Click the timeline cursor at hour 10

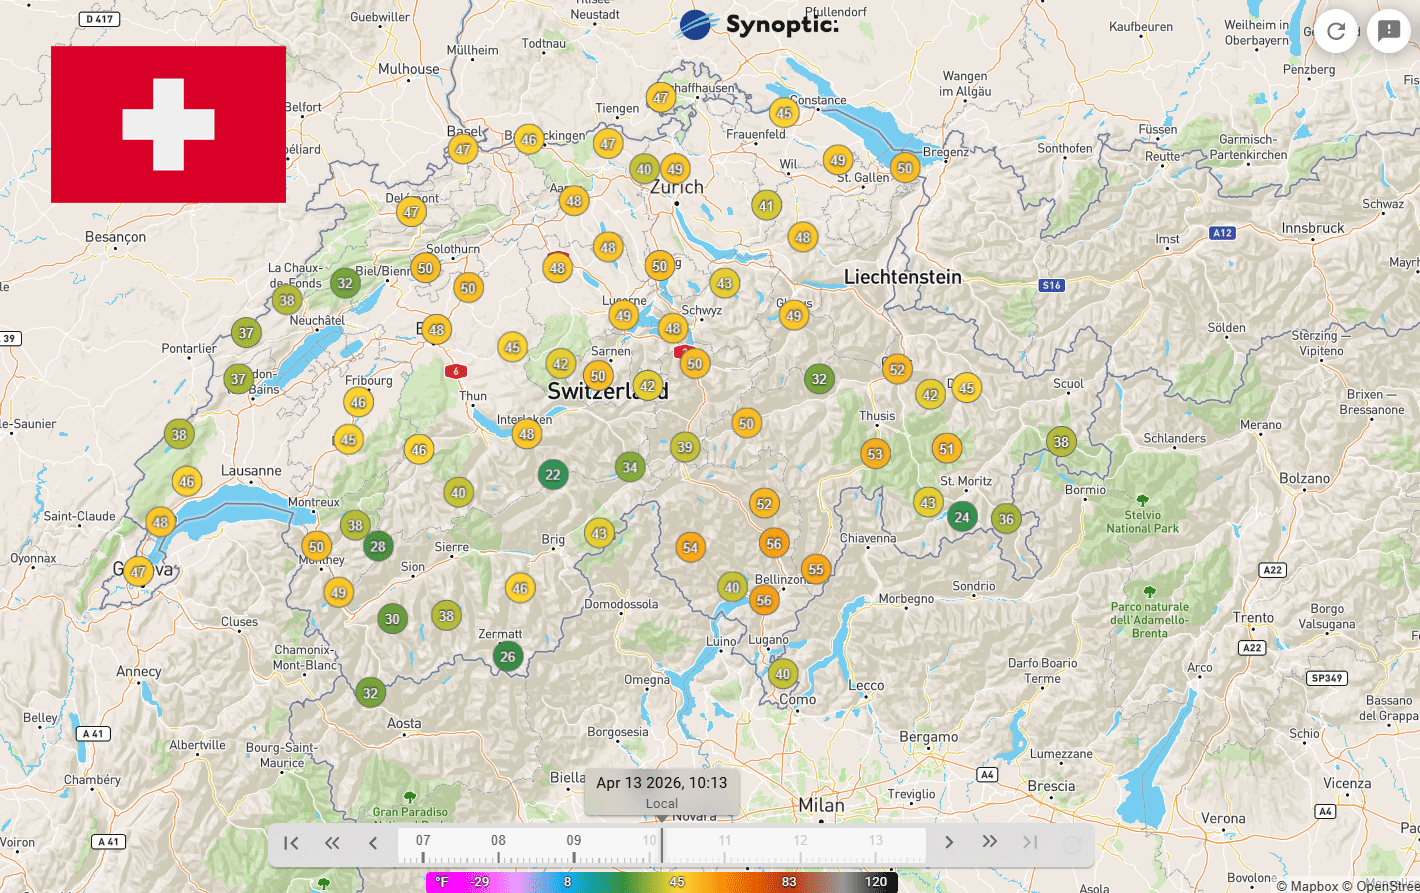[x=661, y=845]
